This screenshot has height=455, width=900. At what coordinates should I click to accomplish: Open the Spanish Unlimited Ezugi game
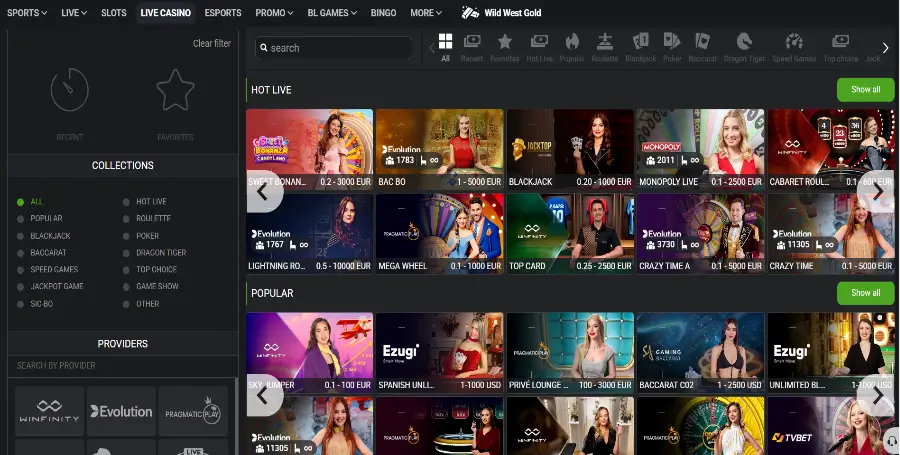tap(440, 352)
